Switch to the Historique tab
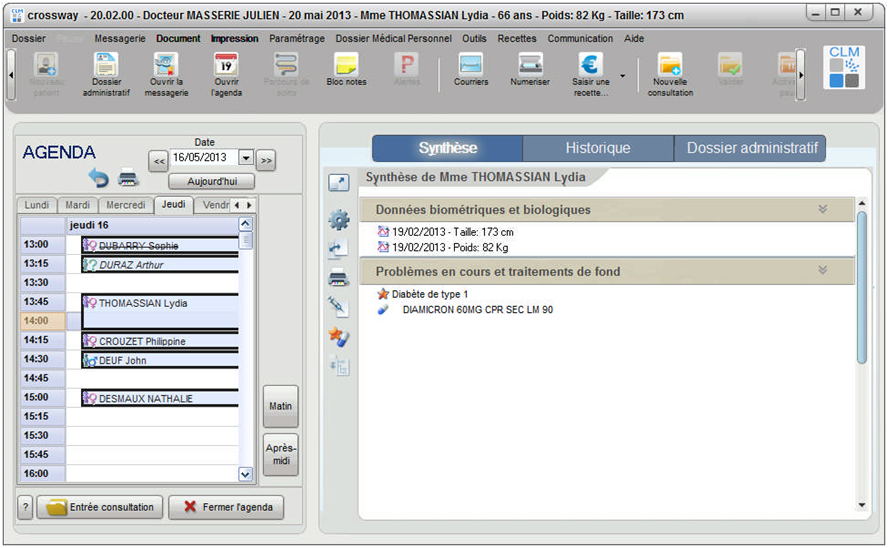 click(x=597, y=148)
